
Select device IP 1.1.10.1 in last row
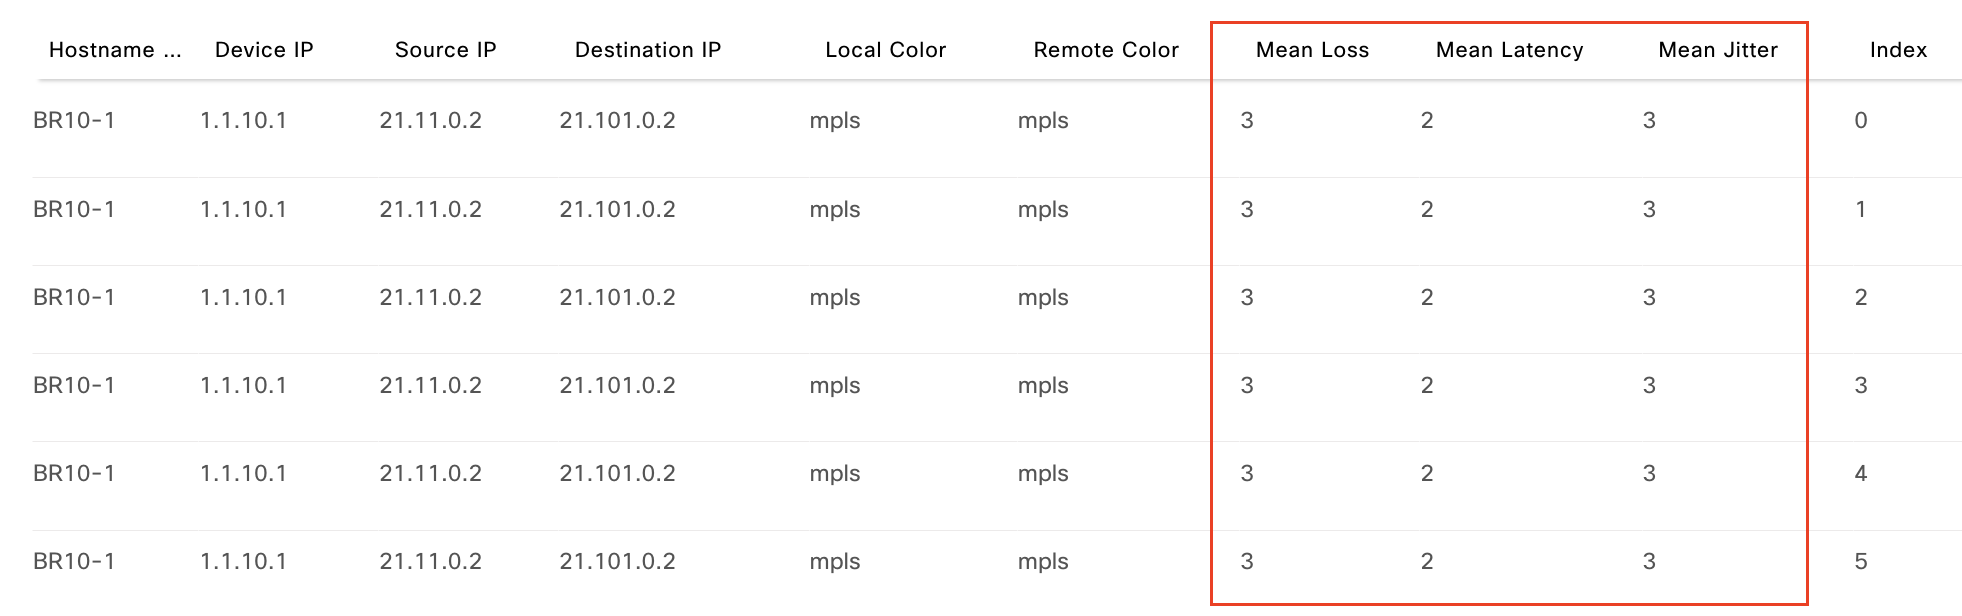tap(243, 562)
